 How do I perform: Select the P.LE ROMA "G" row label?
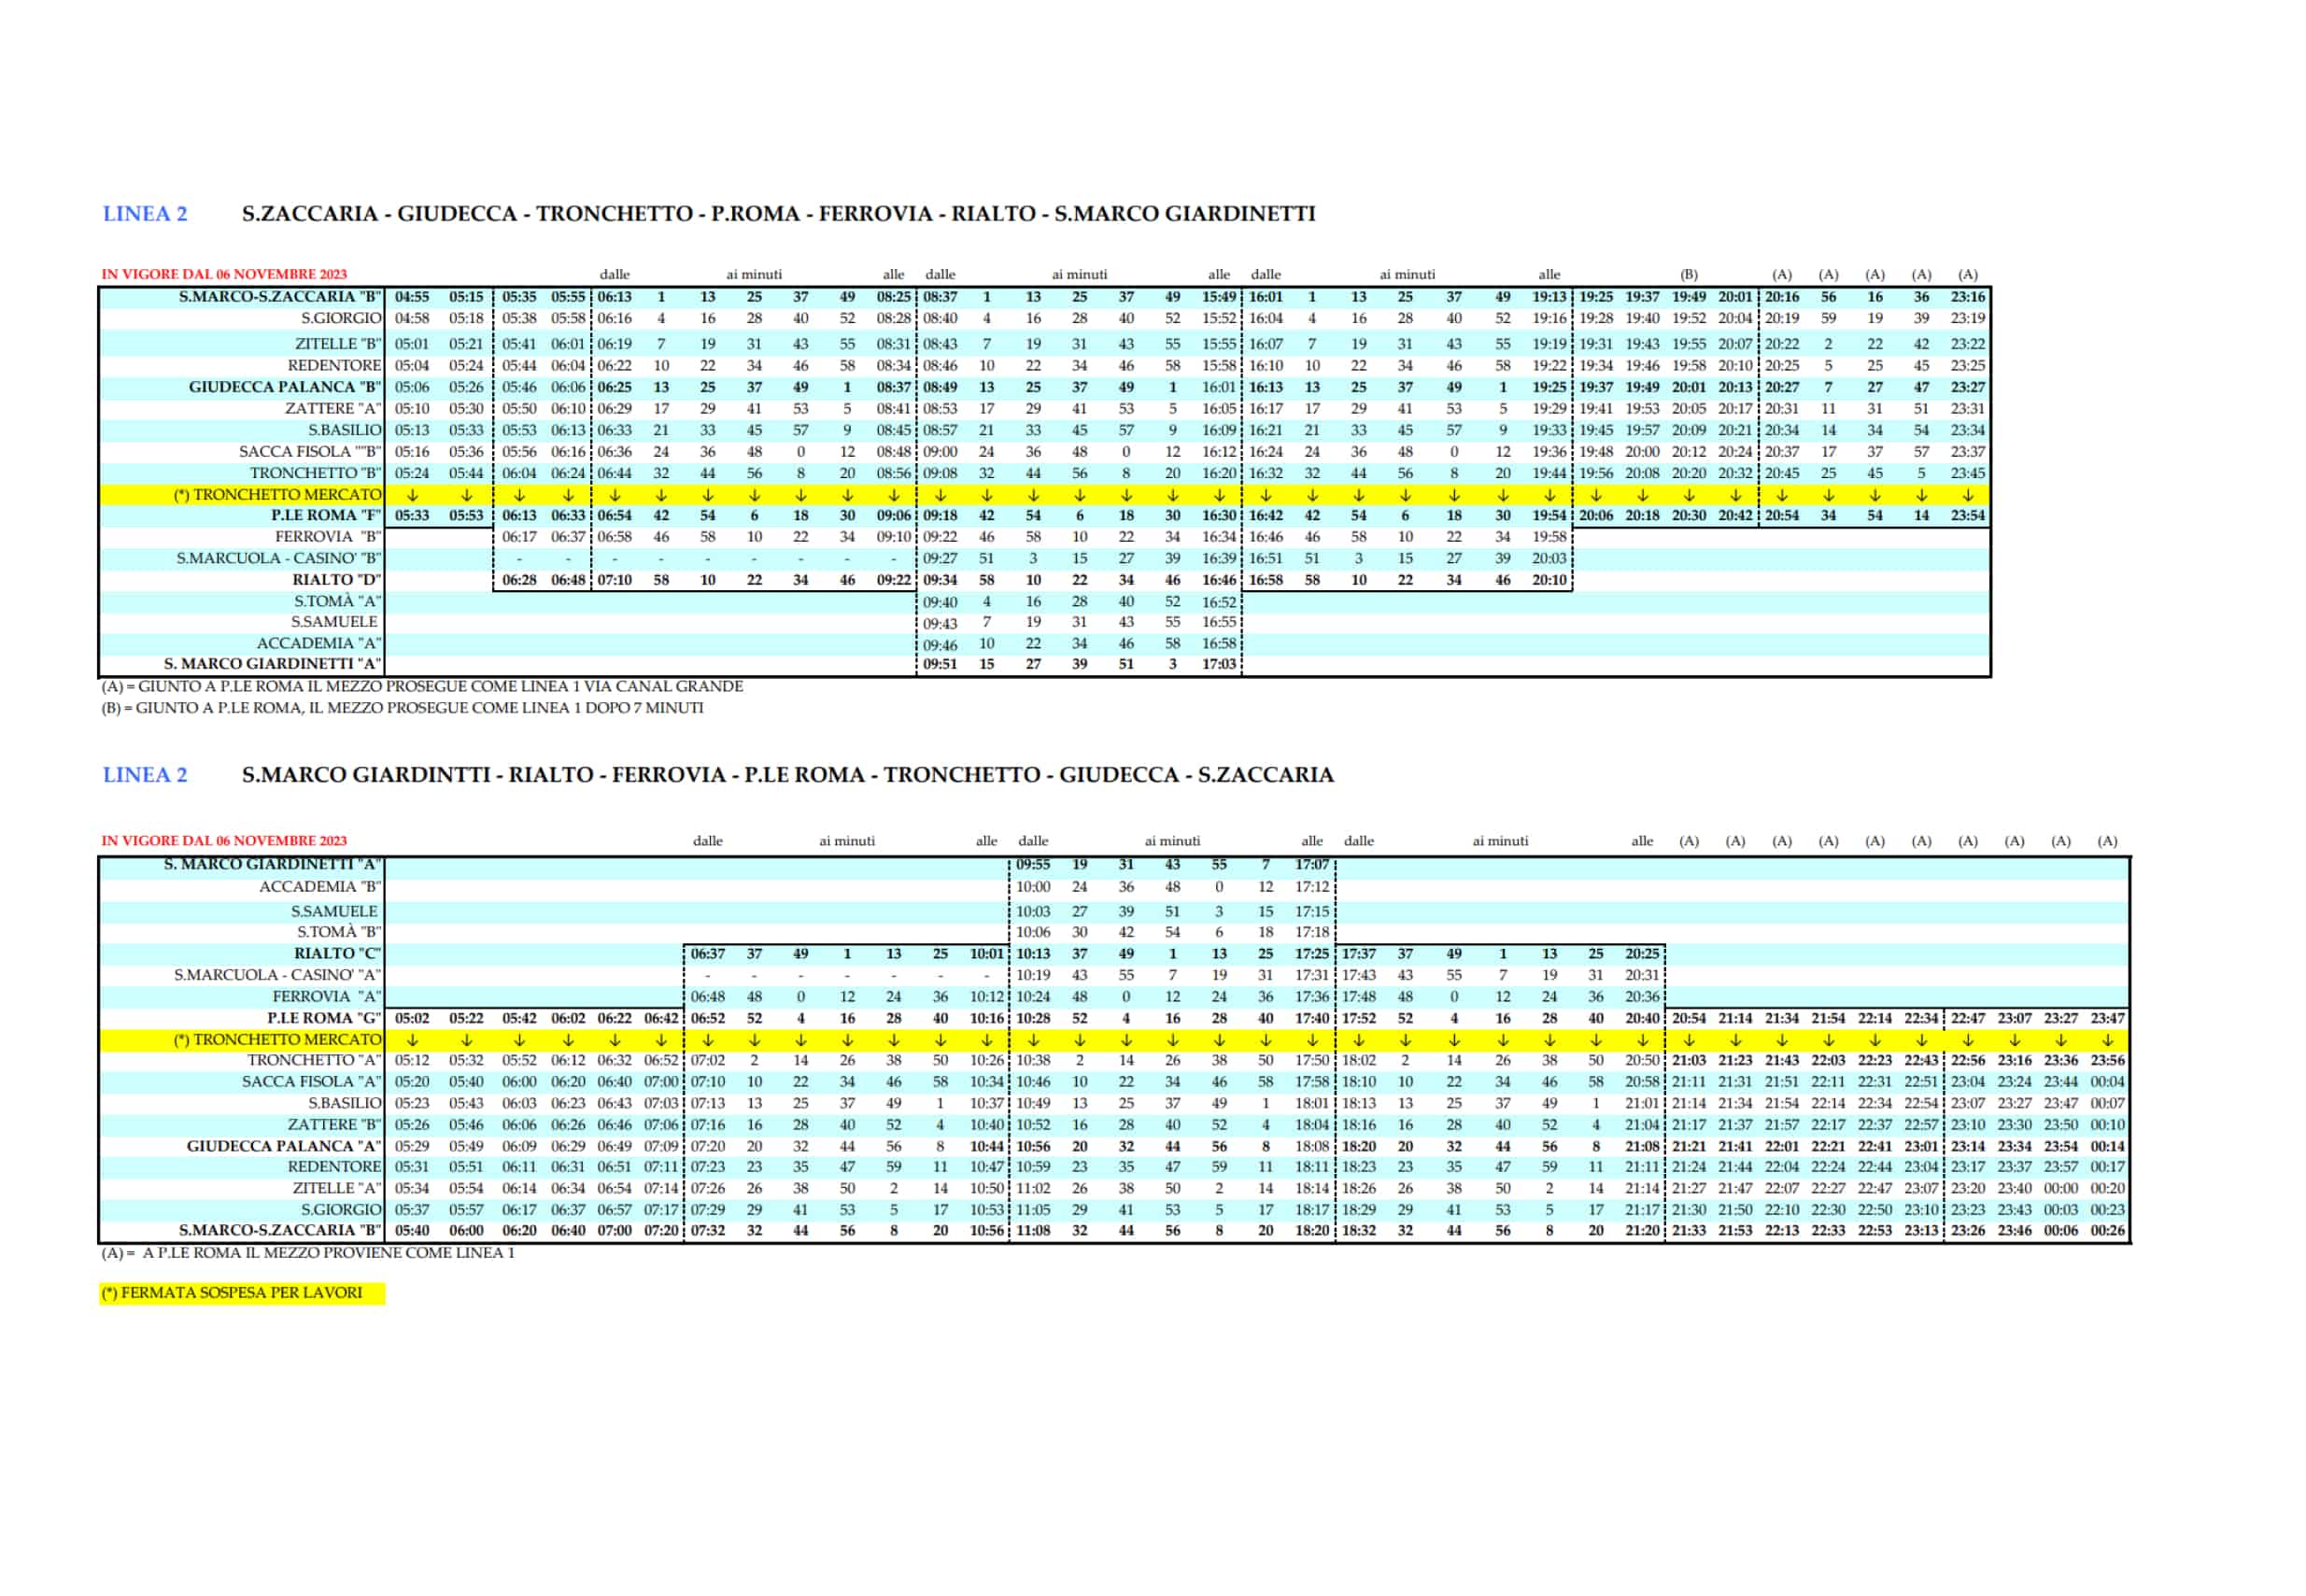[324, 1019]
